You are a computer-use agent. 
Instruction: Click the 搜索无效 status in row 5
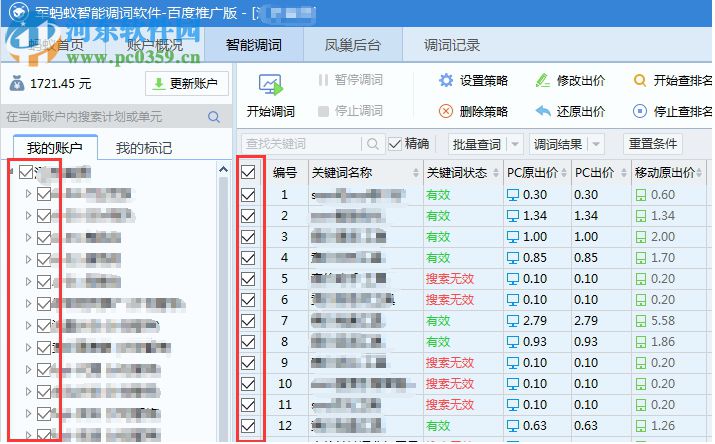[x=450, y=279]
